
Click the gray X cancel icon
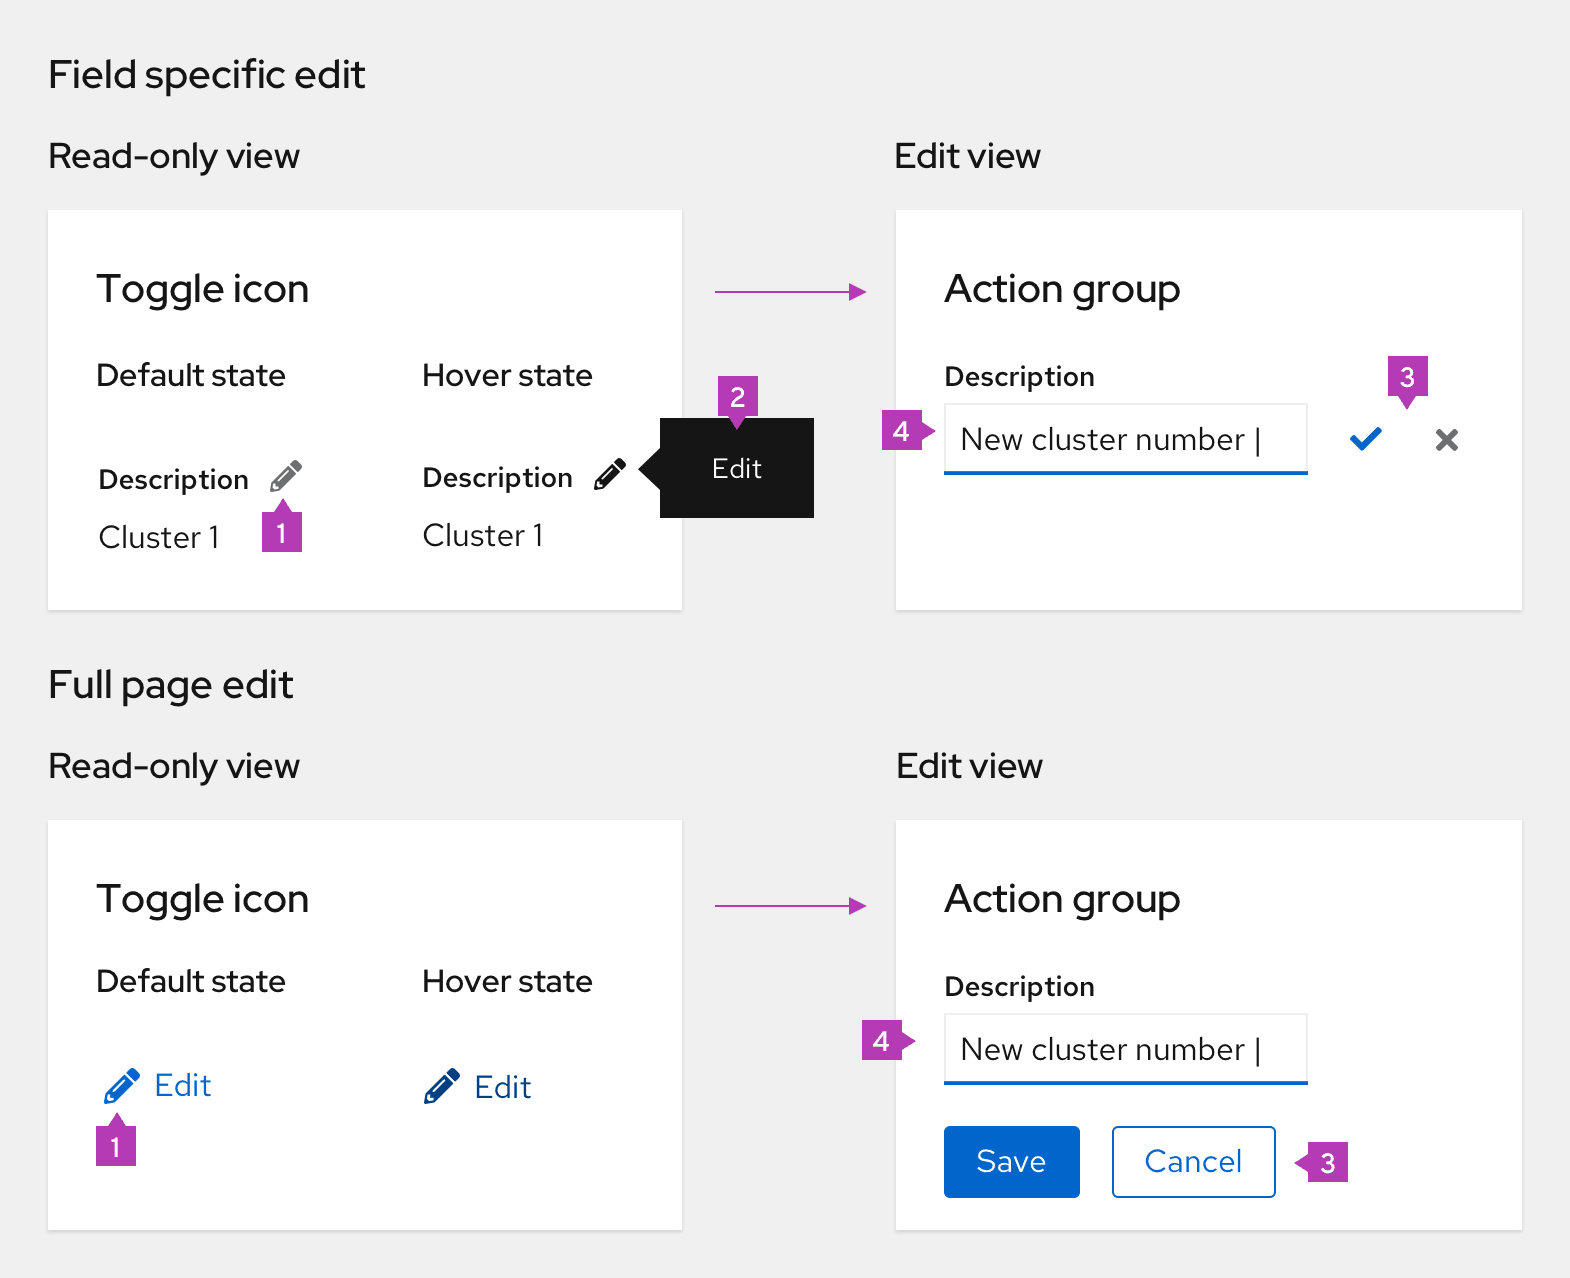click(1446, 439)
